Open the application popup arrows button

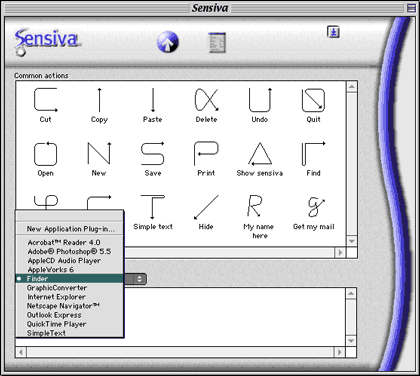[140, 279]
